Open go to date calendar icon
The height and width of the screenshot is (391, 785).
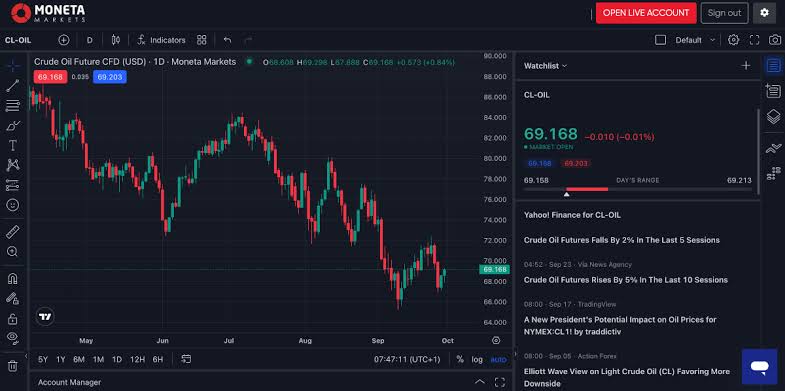[186, 359]
